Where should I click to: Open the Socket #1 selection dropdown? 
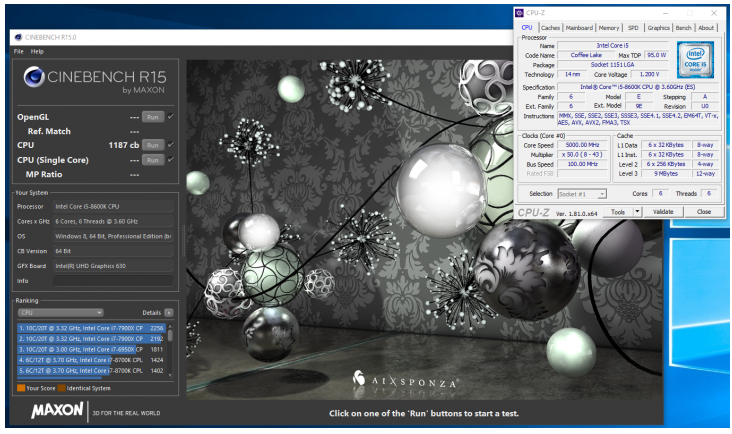[x=581, y=193]
